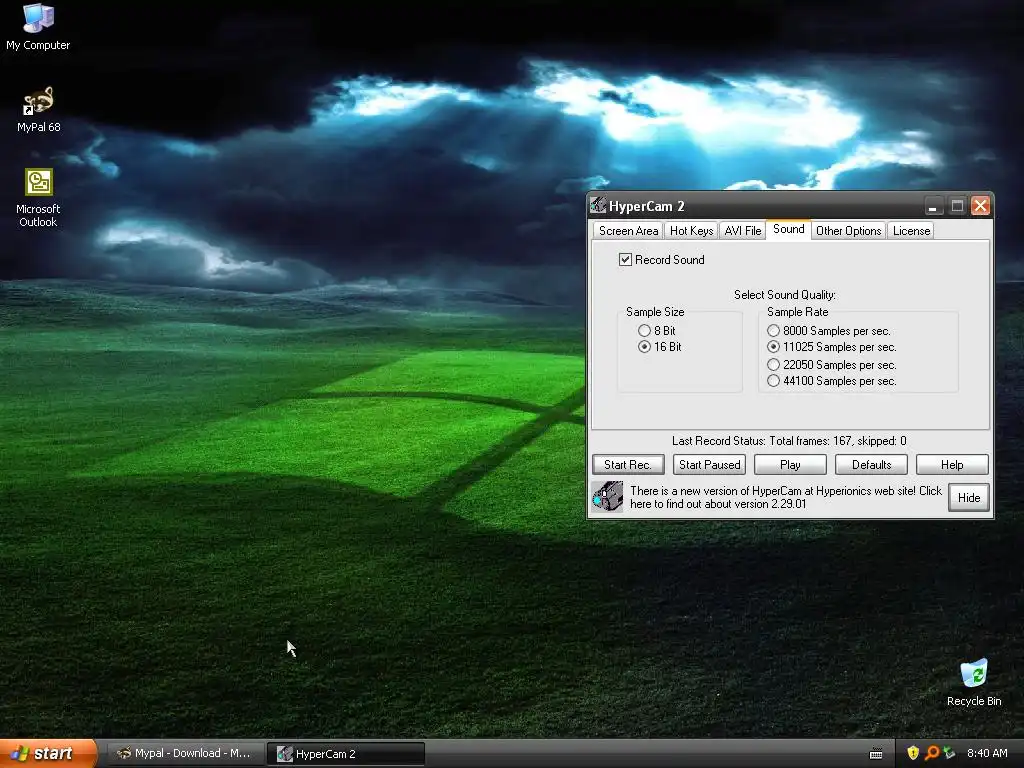Click the orange magnifier tray icon

[x=931, y=753]
